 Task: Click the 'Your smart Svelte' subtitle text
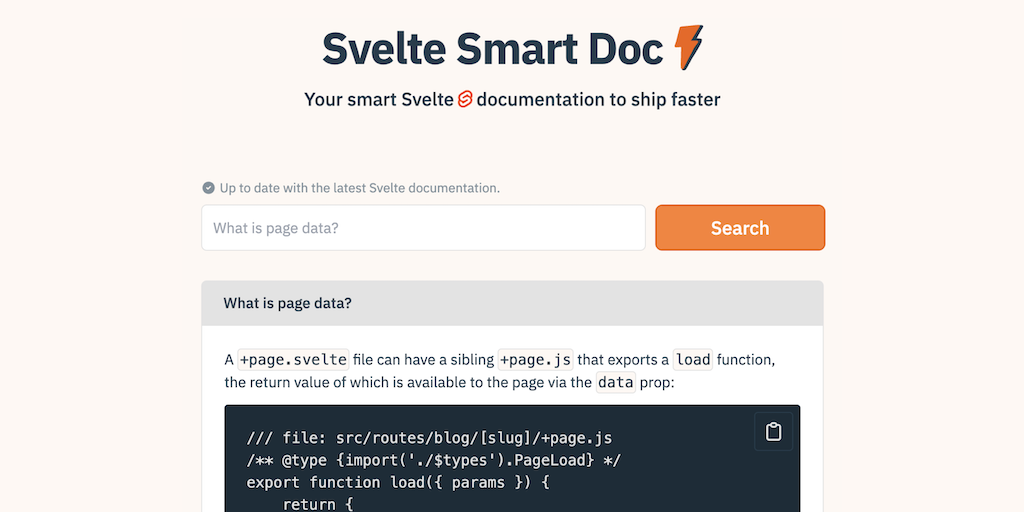click(x=378, y=99)
